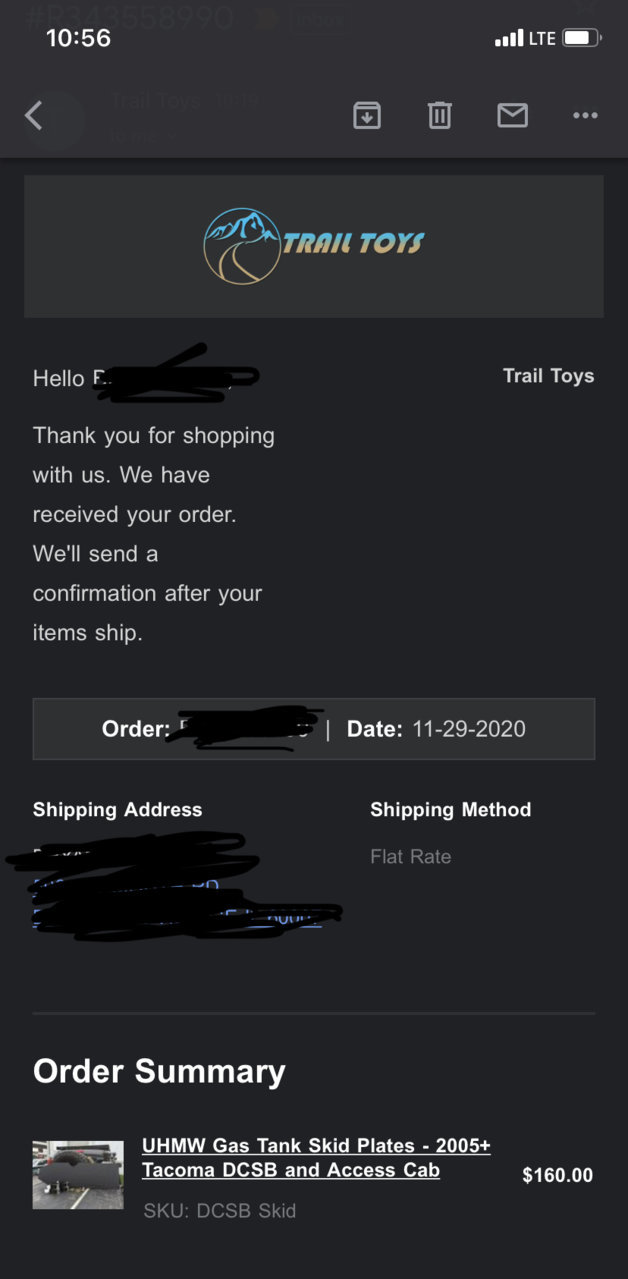Tap the 10:56 clock in status bar

click(78, 38)
